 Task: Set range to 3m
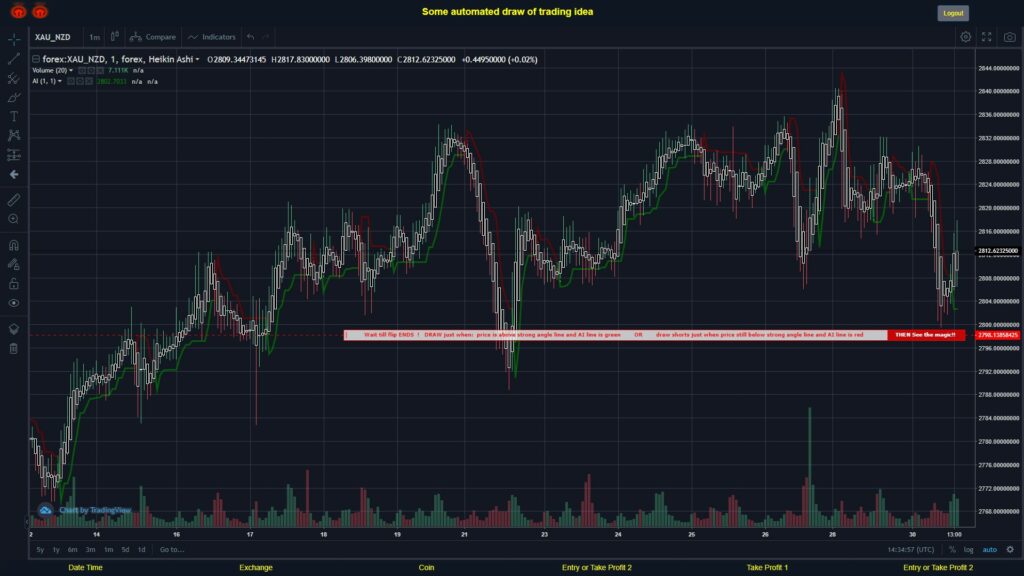[91, 550]
